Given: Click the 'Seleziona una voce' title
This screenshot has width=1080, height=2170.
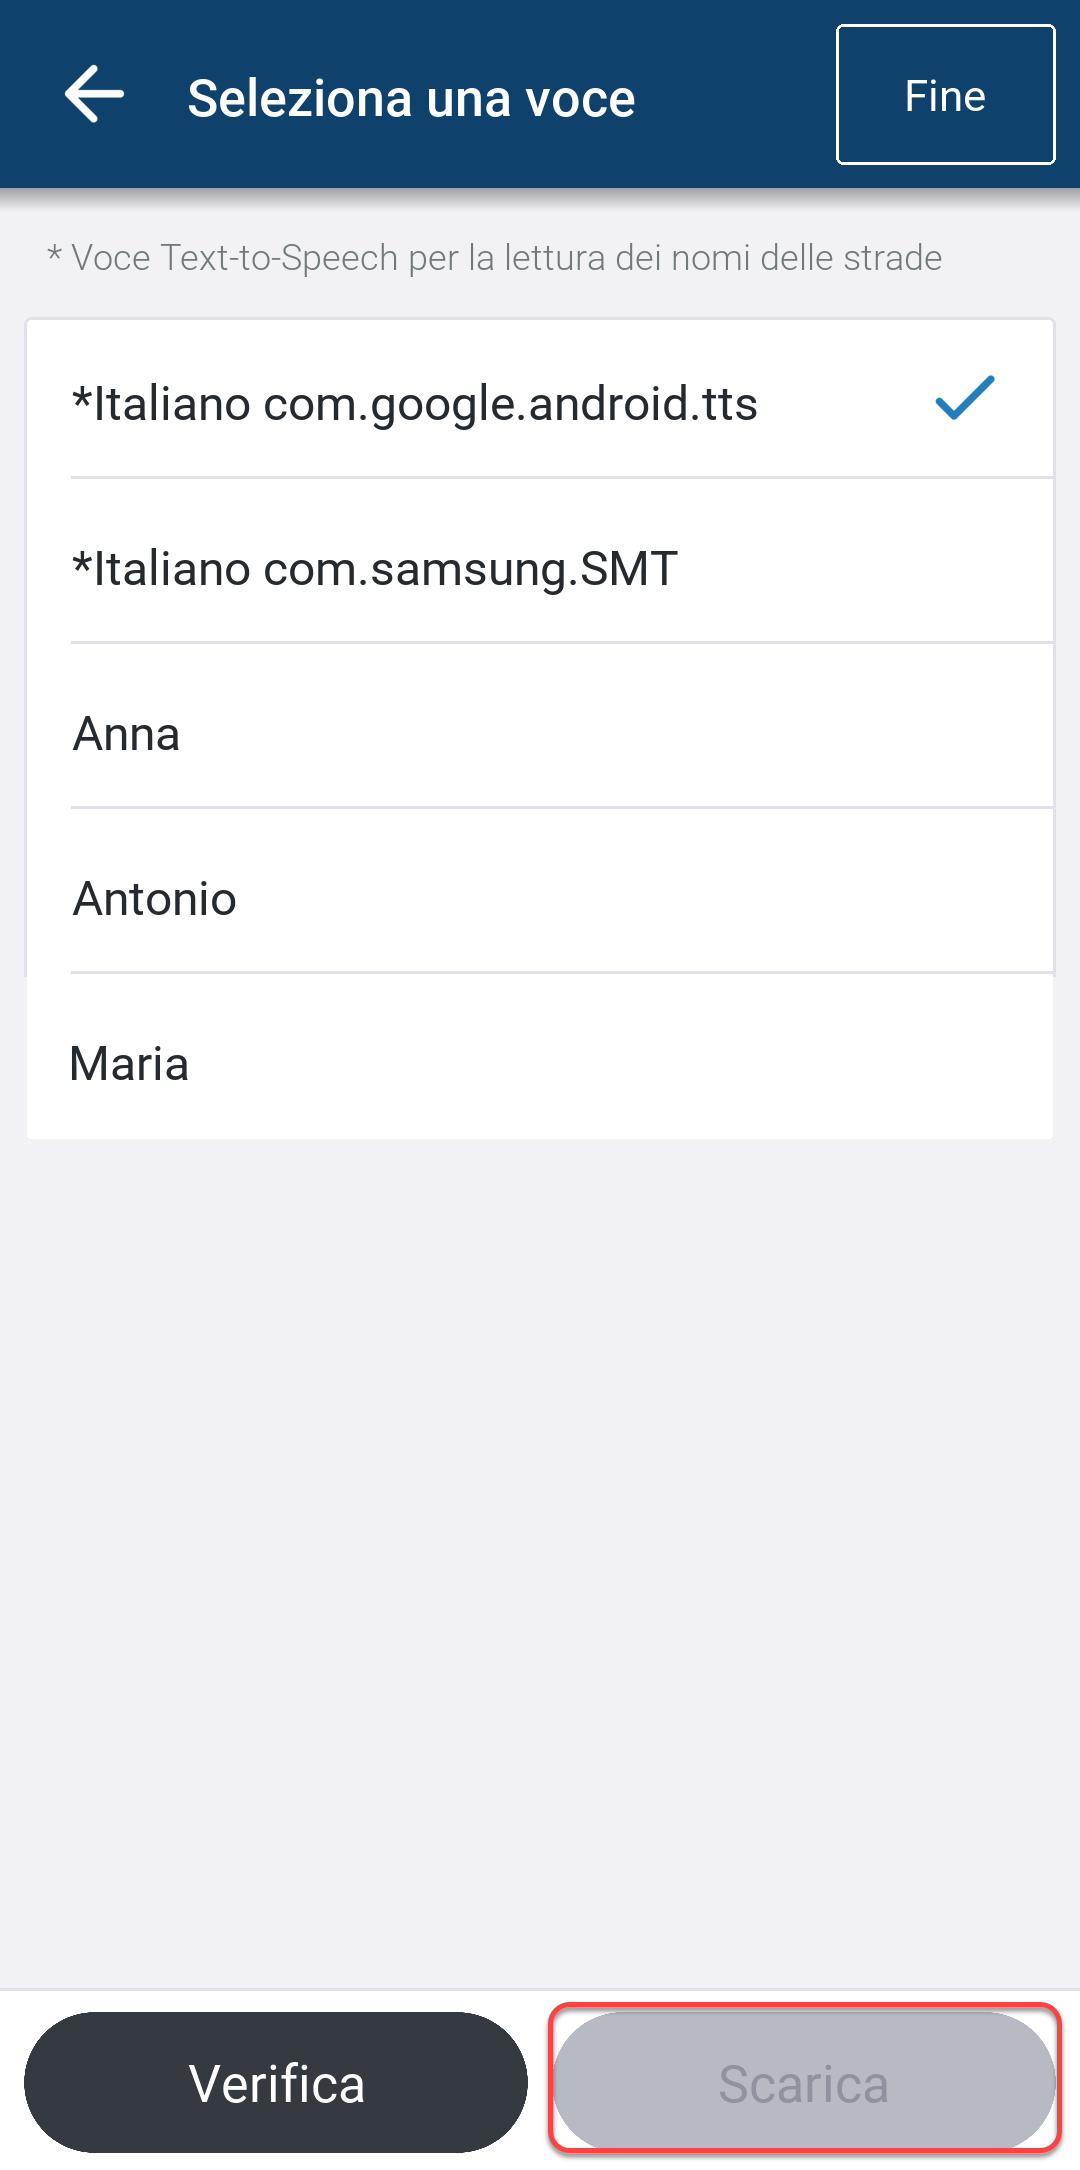Looking at the screenshot, I should coord(411,98).
